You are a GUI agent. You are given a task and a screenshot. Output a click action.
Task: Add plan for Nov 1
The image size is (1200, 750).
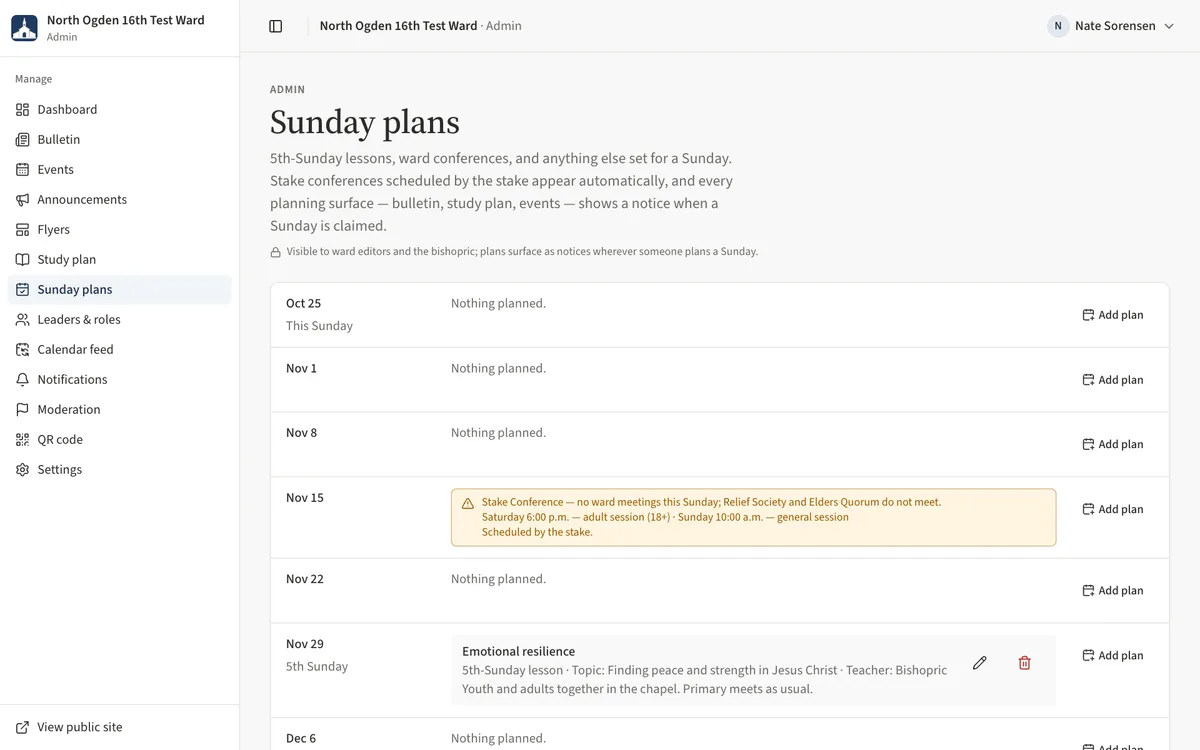coord(1113,380)
